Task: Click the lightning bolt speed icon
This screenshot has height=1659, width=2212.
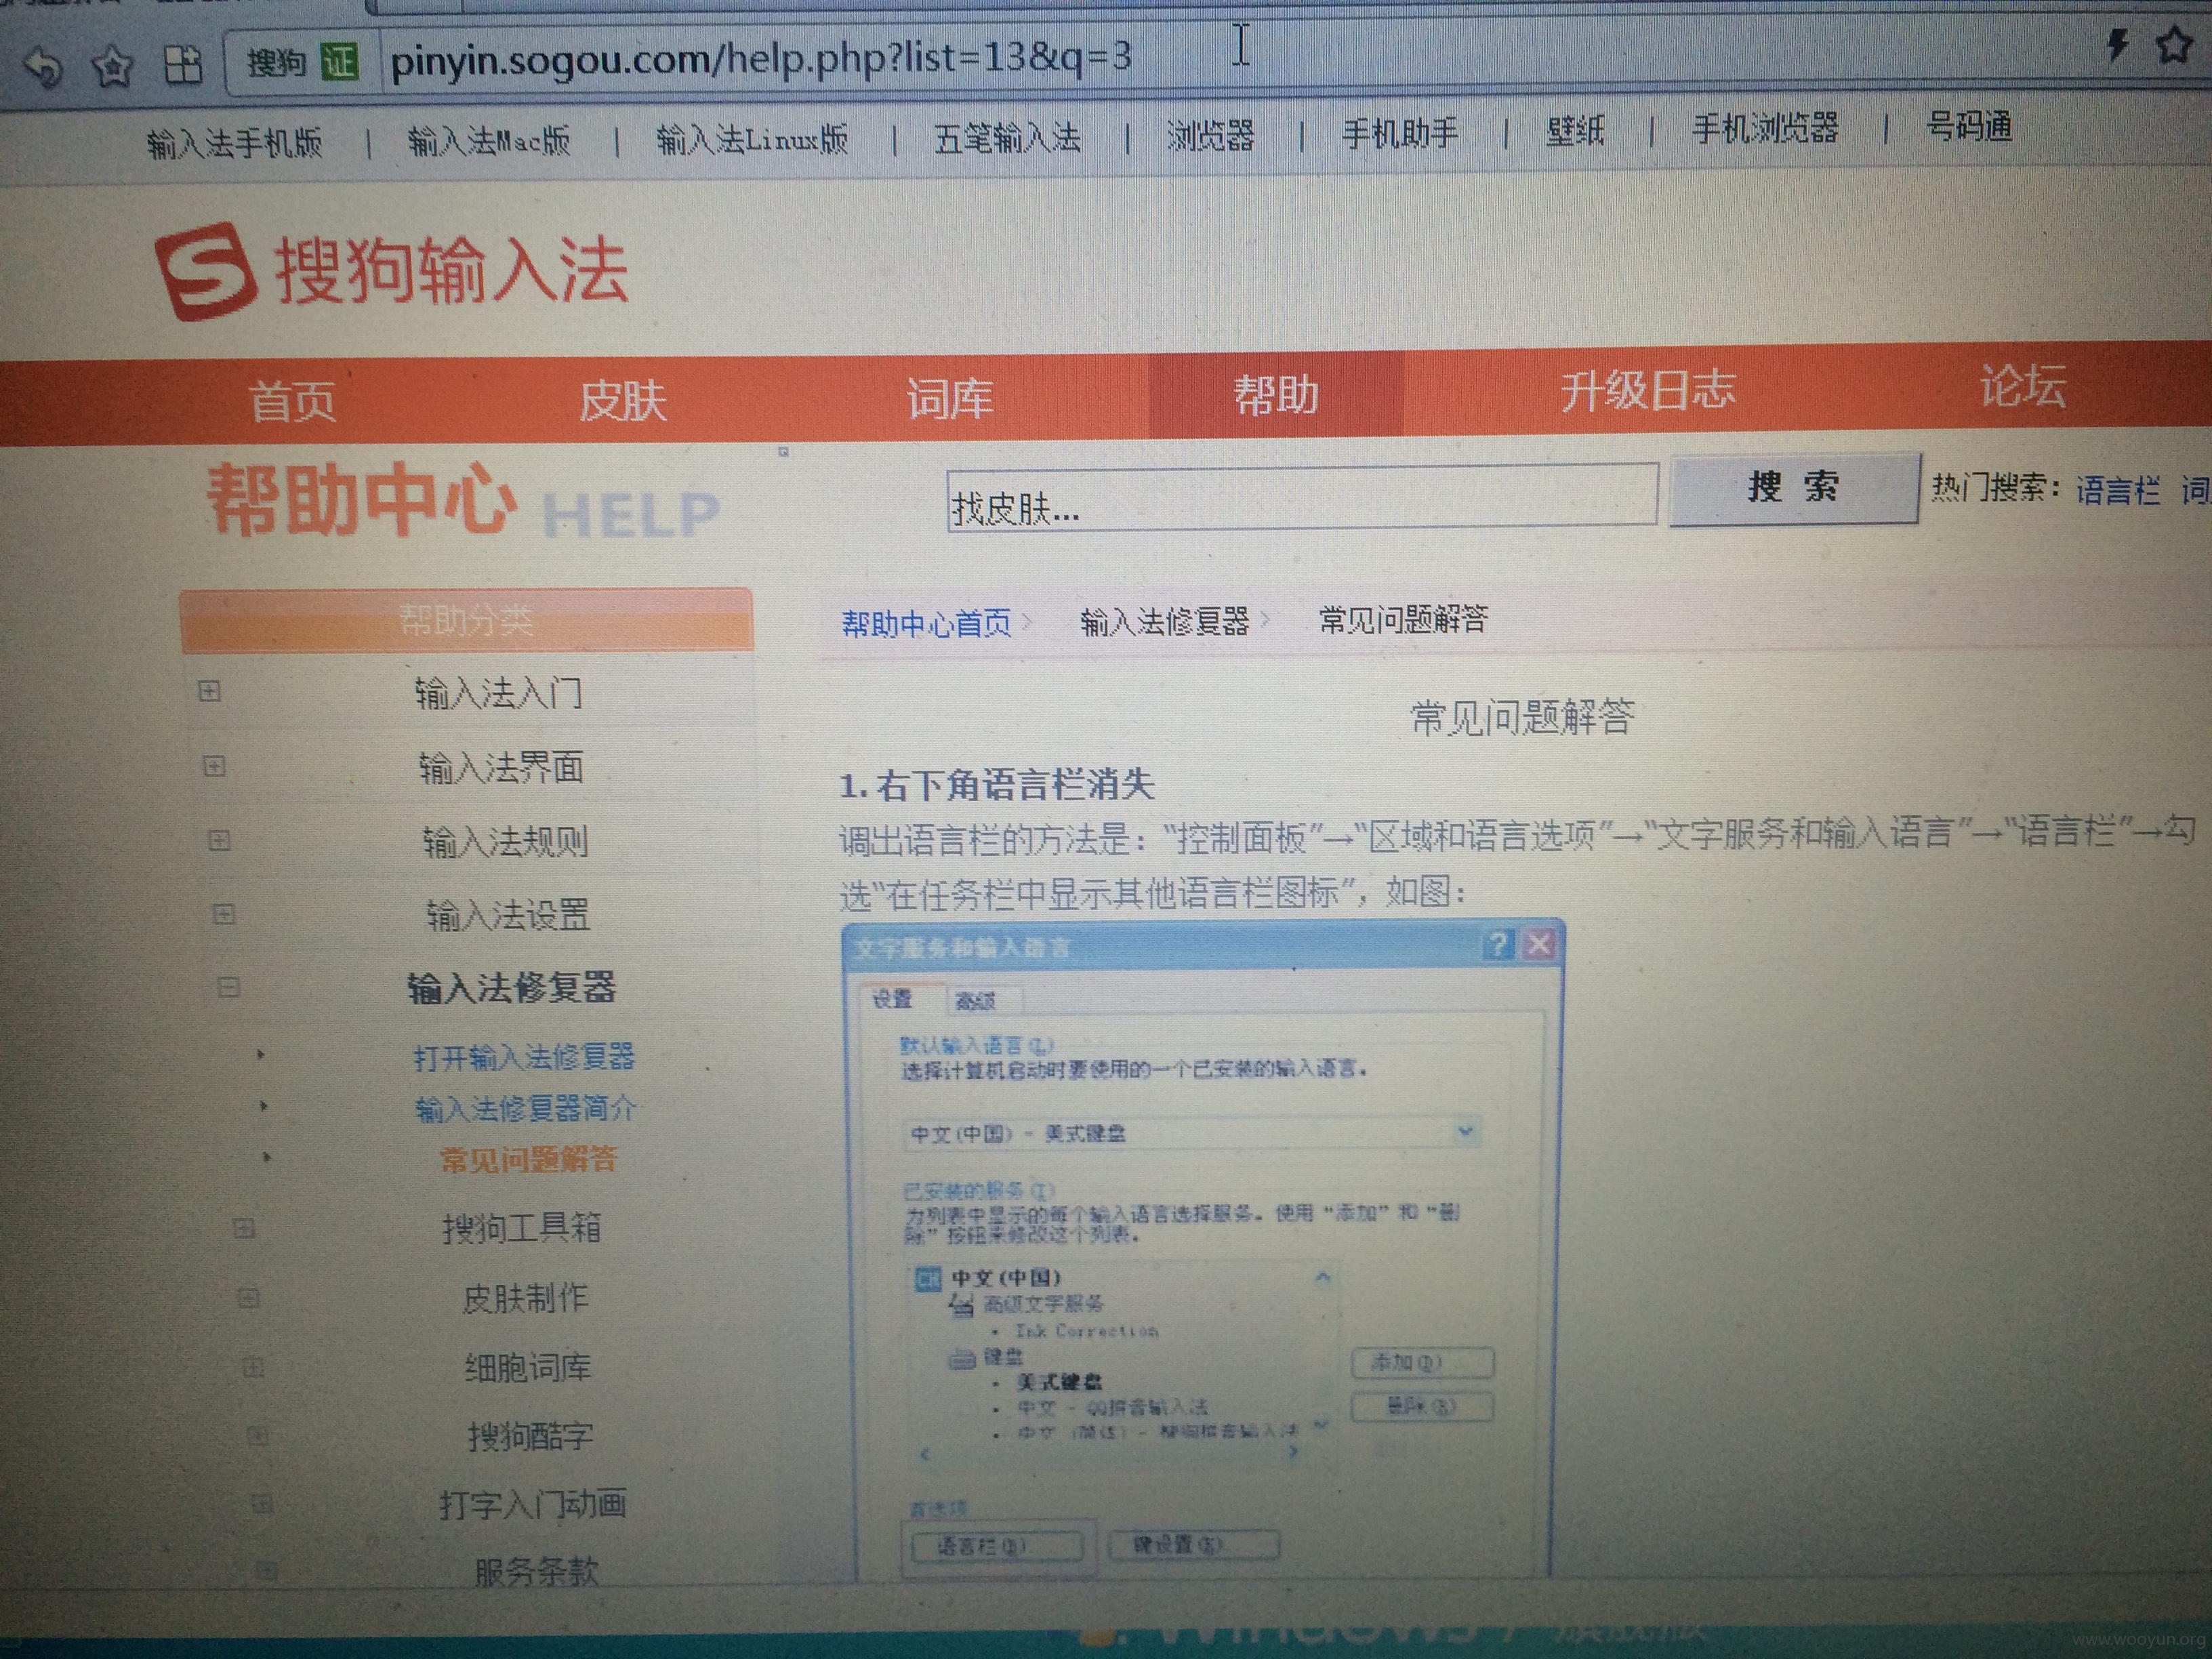Action: (x=2117, y=44)
